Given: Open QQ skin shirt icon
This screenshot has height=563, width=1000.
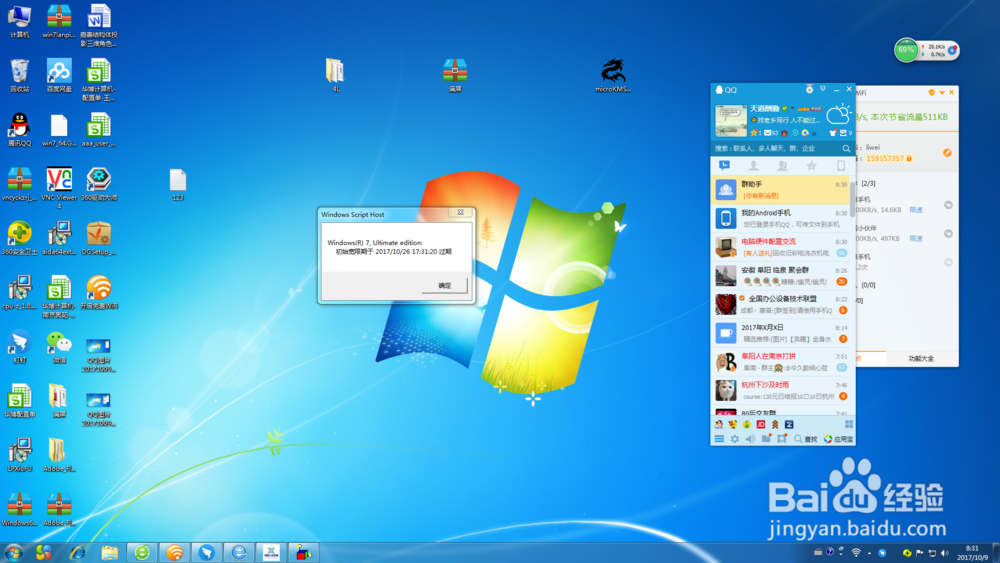Looking at the screenshot, I should [x=832, y=133].
